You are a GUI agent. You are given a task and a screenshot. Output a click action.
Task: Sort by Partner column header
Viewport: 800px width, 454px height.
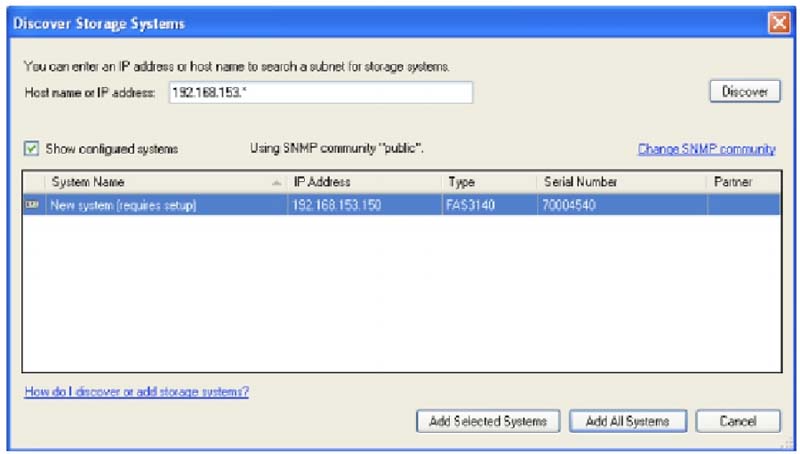(744, 182)
